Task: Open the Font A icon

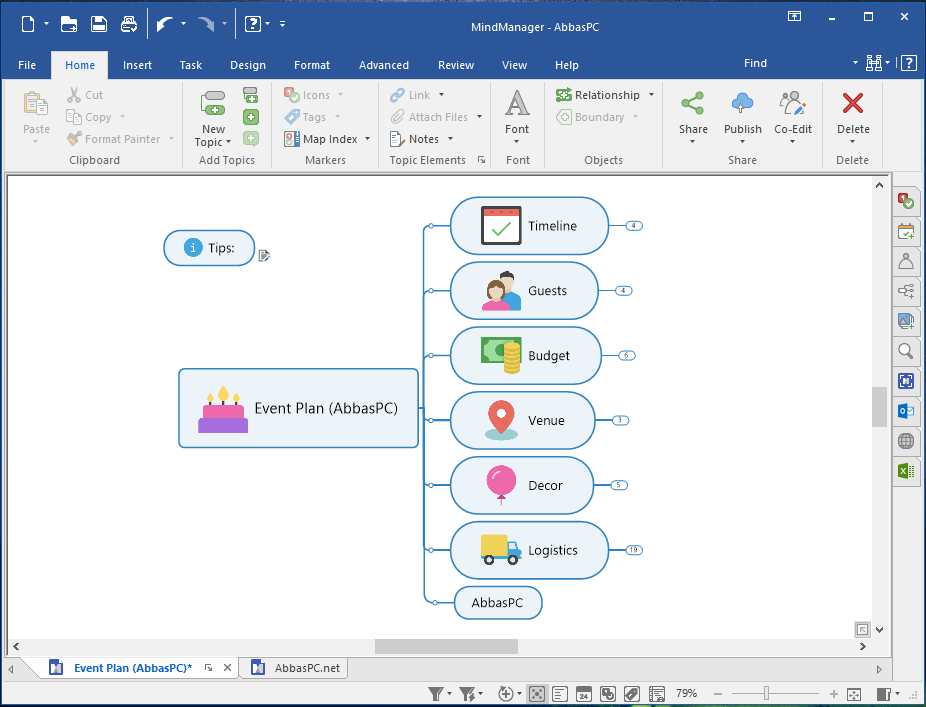Action: pos(517,103)
